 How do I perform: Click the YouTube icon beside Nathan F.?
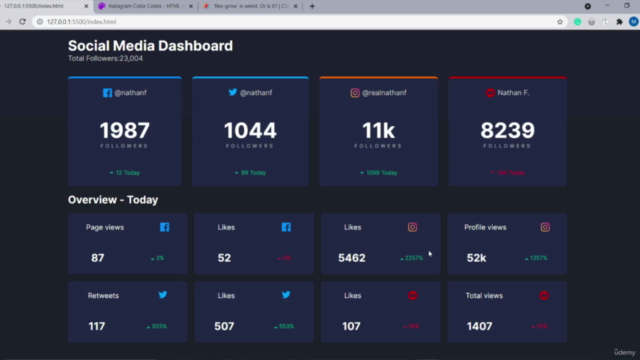(490, 93)
